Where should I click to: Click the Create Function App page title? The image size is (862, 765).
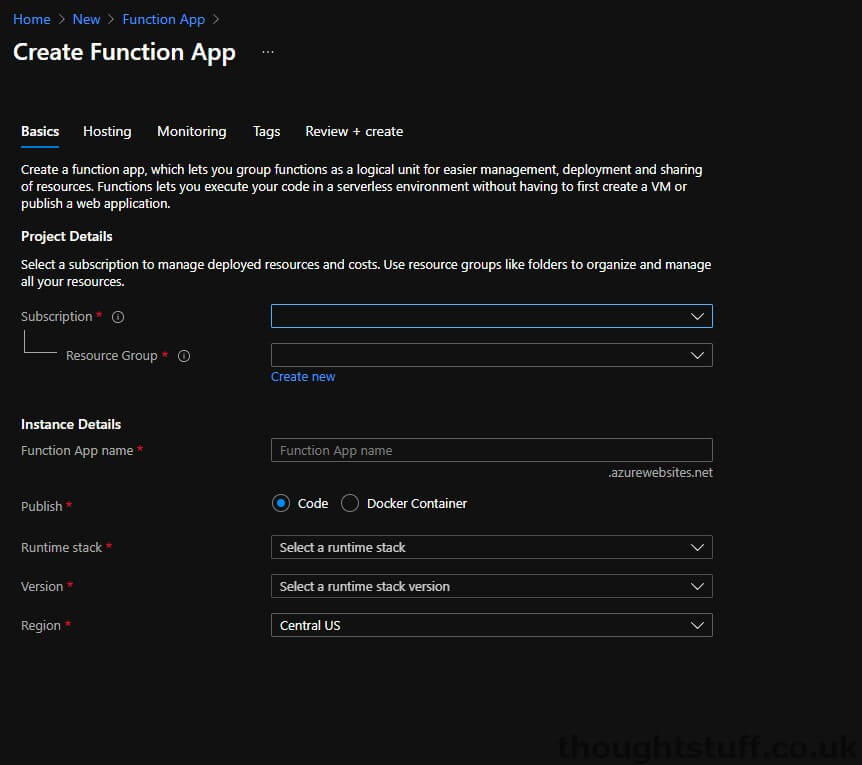[x=124, y=53]
